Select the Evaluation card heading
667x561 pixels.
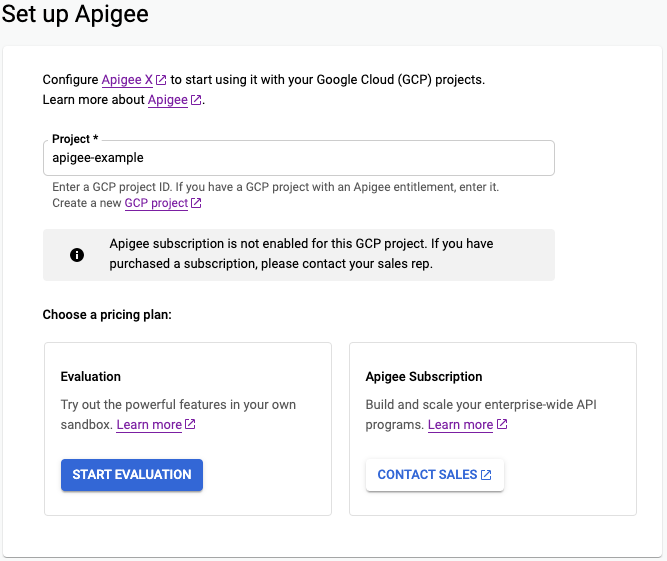[91, 377]
